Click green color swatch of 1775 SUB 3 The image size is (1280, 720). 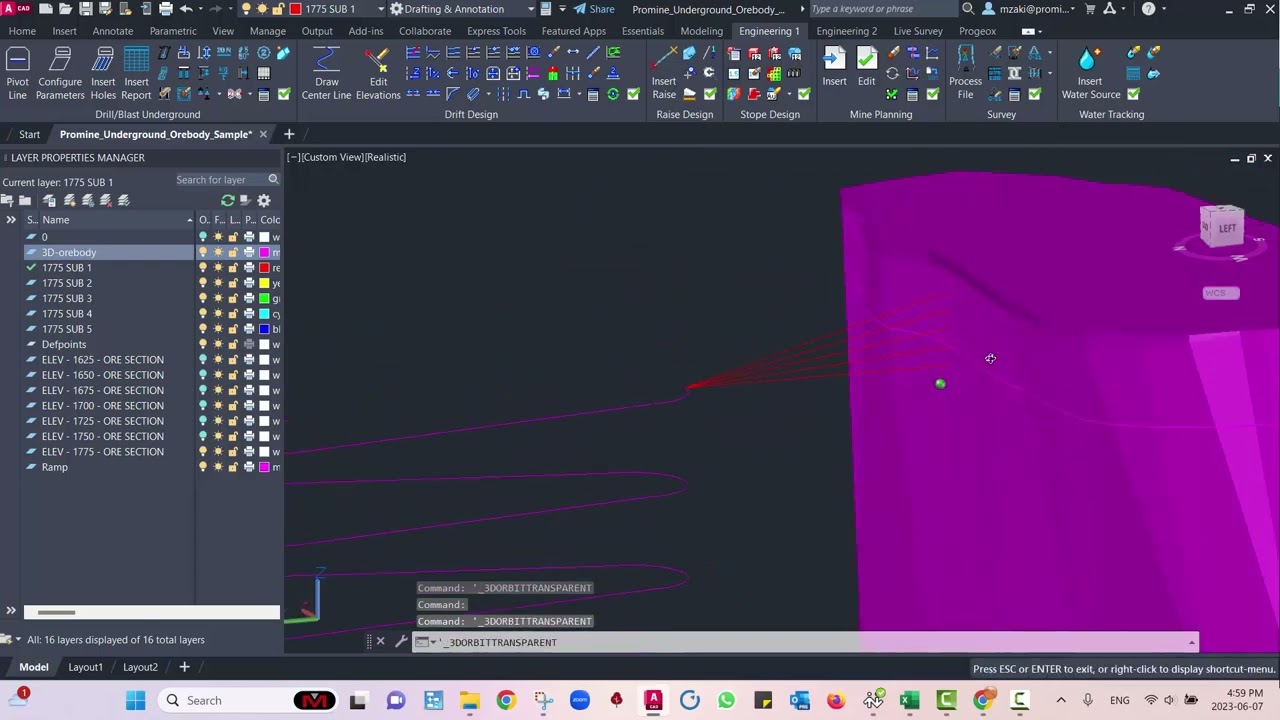point(264,298)
